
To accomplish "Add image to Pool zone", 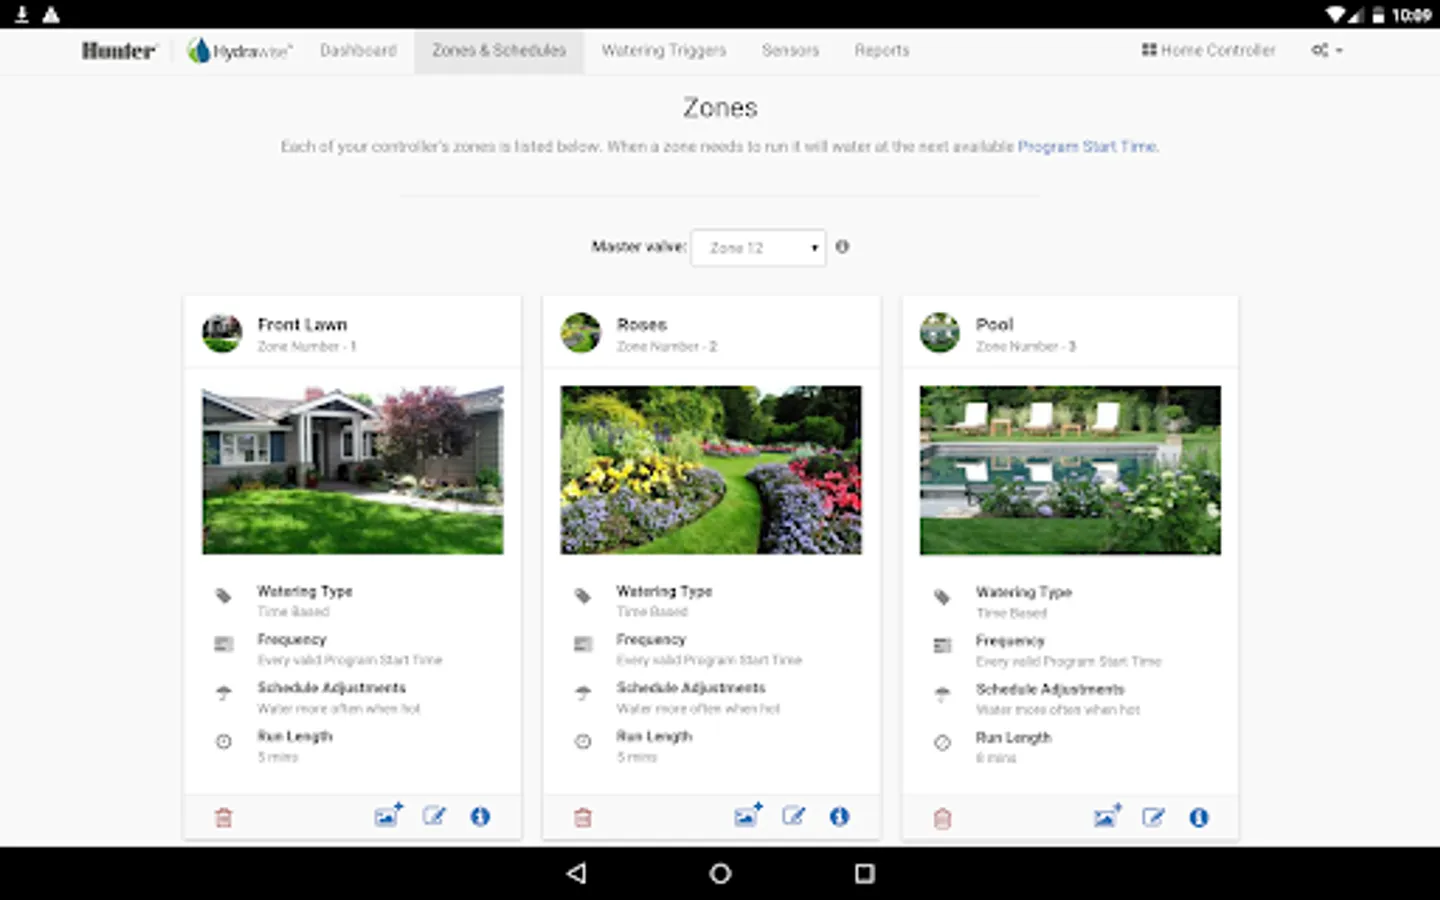I will pos(1108,816).
